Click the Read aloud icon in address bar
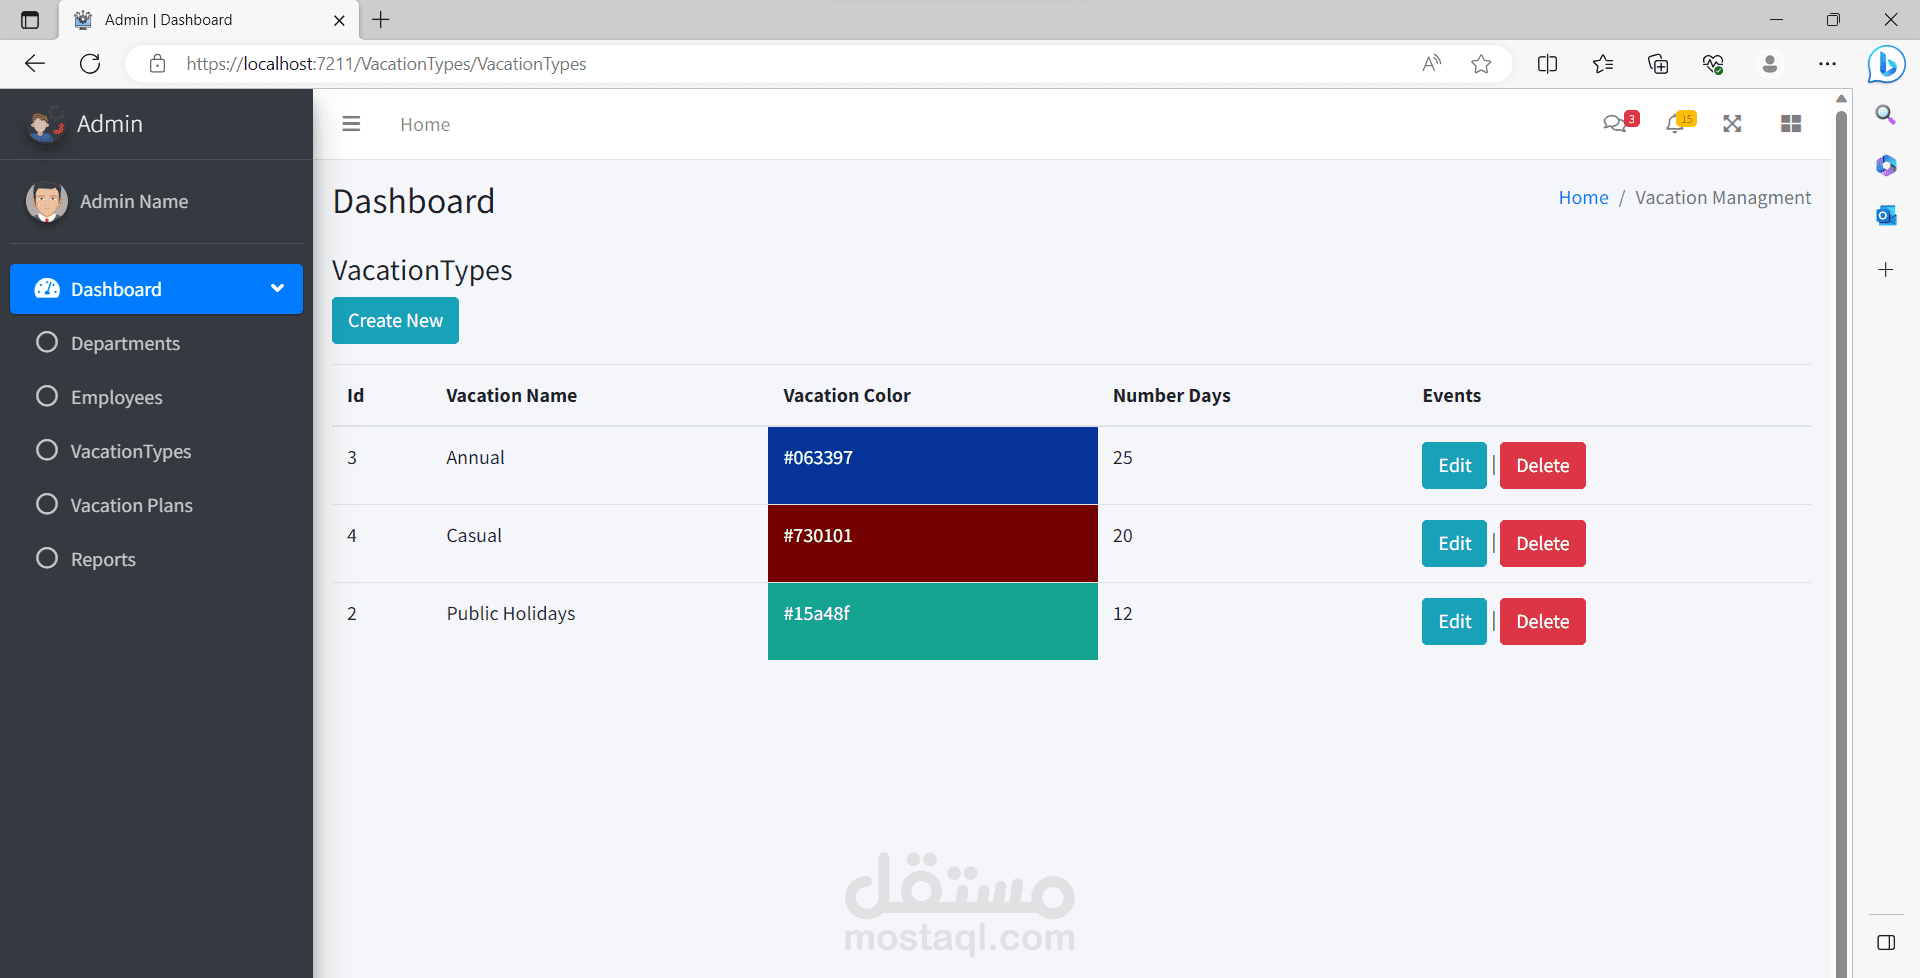This screenshot has width=1920, height=978. coord(1432,64)
